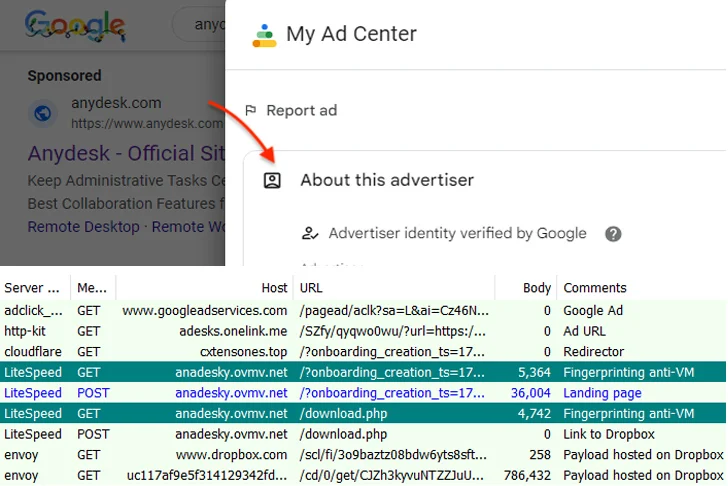Screen dimensions: 728x486
Task: Select the www.googleadservices.com request row
Action: click(205, 311)
